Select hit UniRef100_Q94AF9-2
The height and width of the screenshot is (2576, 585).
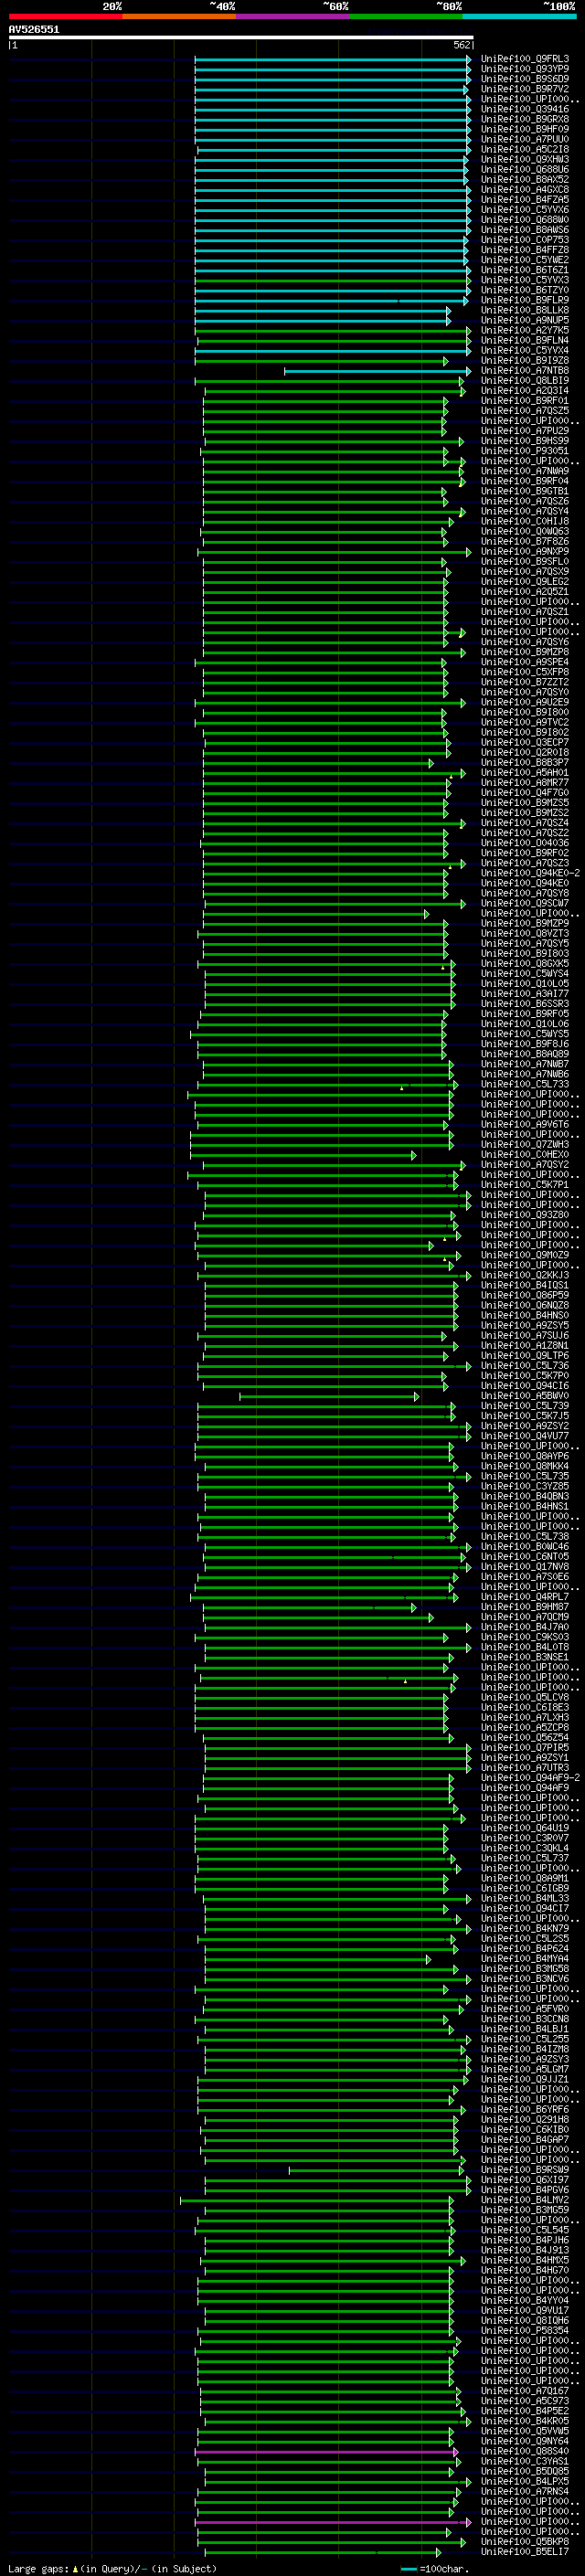pyautogui.click(x=530, y=1778)
